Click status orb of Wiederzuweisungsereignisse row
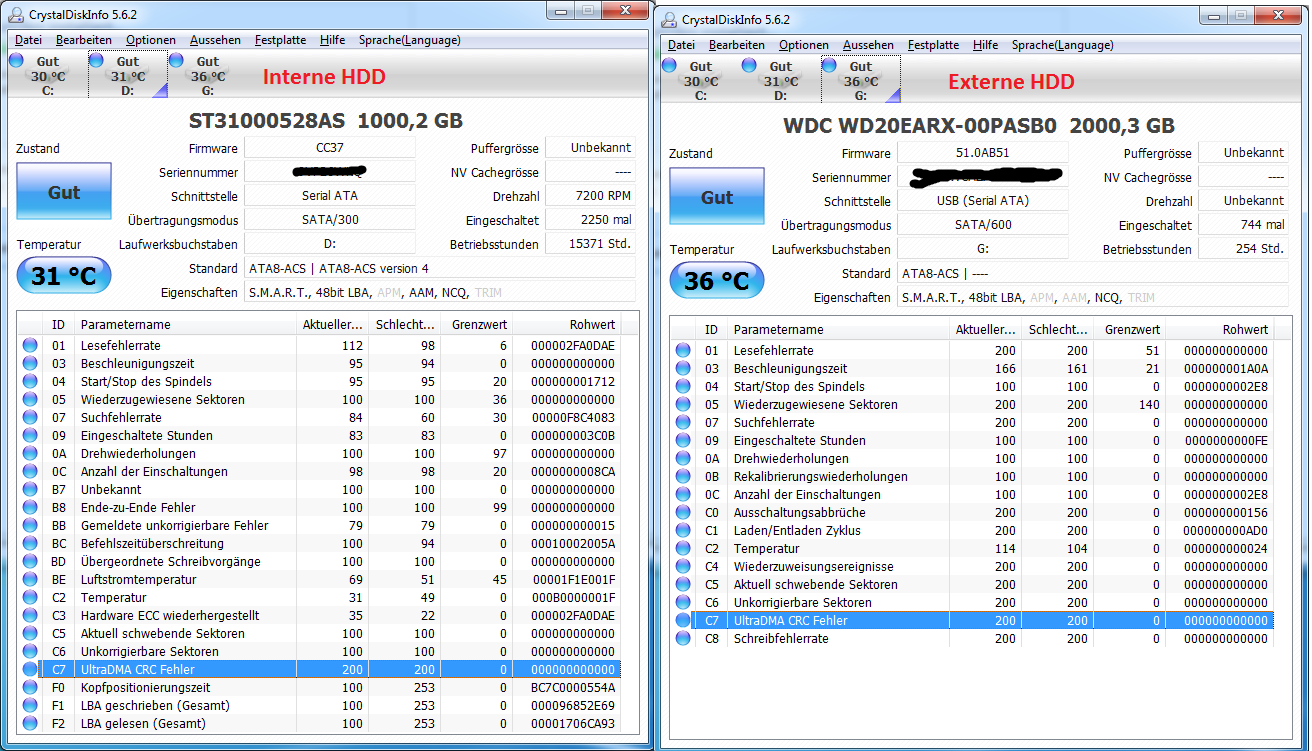1312x751 pixels. click(683, 566)
